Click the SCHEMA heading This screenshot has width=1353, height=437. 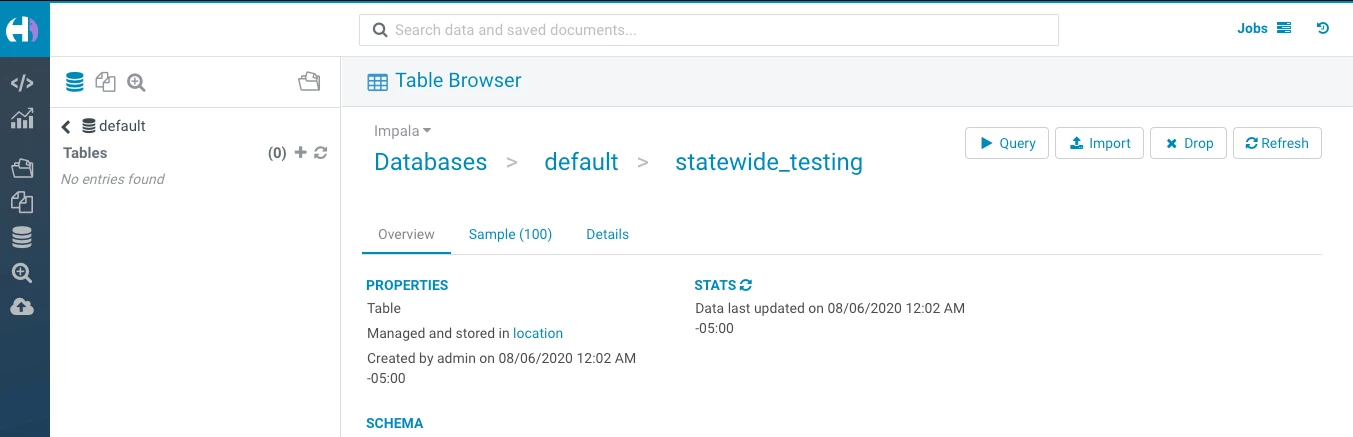point(395,423)
